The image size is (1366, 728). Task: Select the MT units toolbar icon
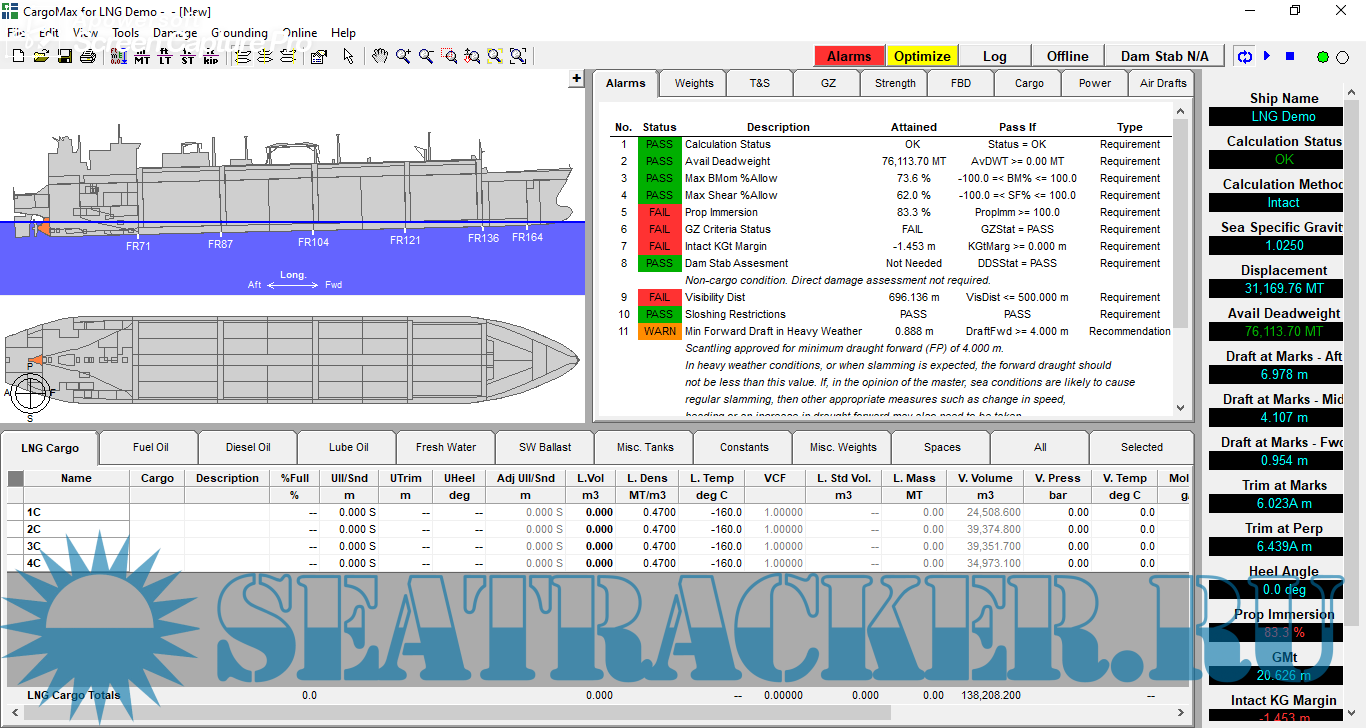pos(142,57)
